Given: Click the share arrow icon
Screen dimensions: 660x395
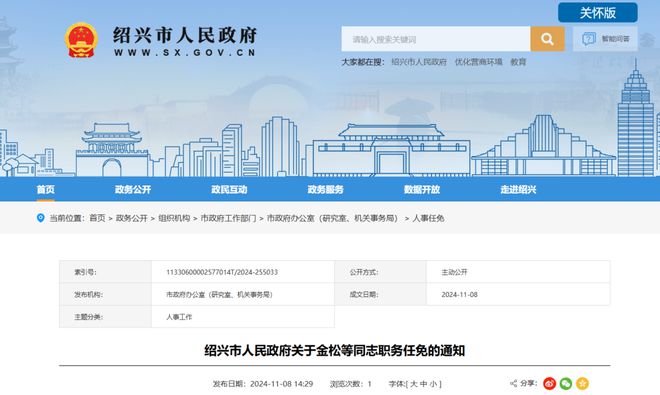Looking at the screenshot, I should coord(514,383).
